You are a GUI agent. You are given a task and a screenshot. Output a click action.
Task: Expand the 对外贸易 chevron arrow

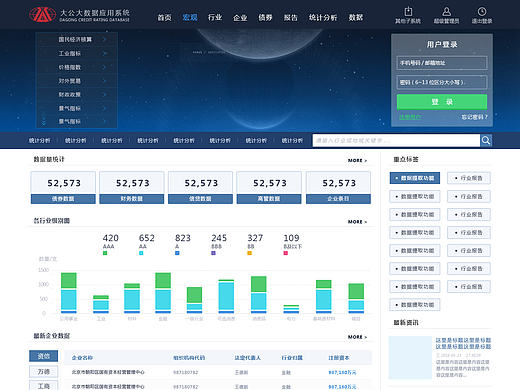[104, 81]
